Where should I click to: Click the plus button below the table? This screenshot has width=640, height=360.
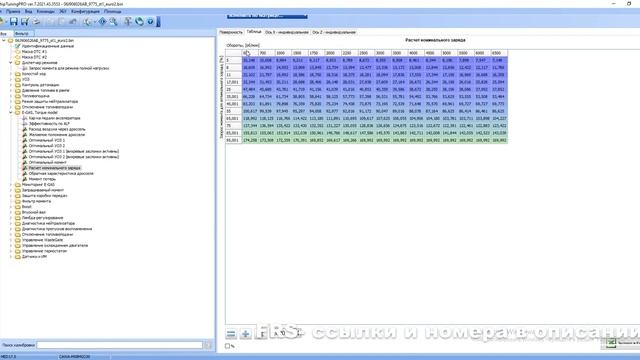(x=245, y=334)
